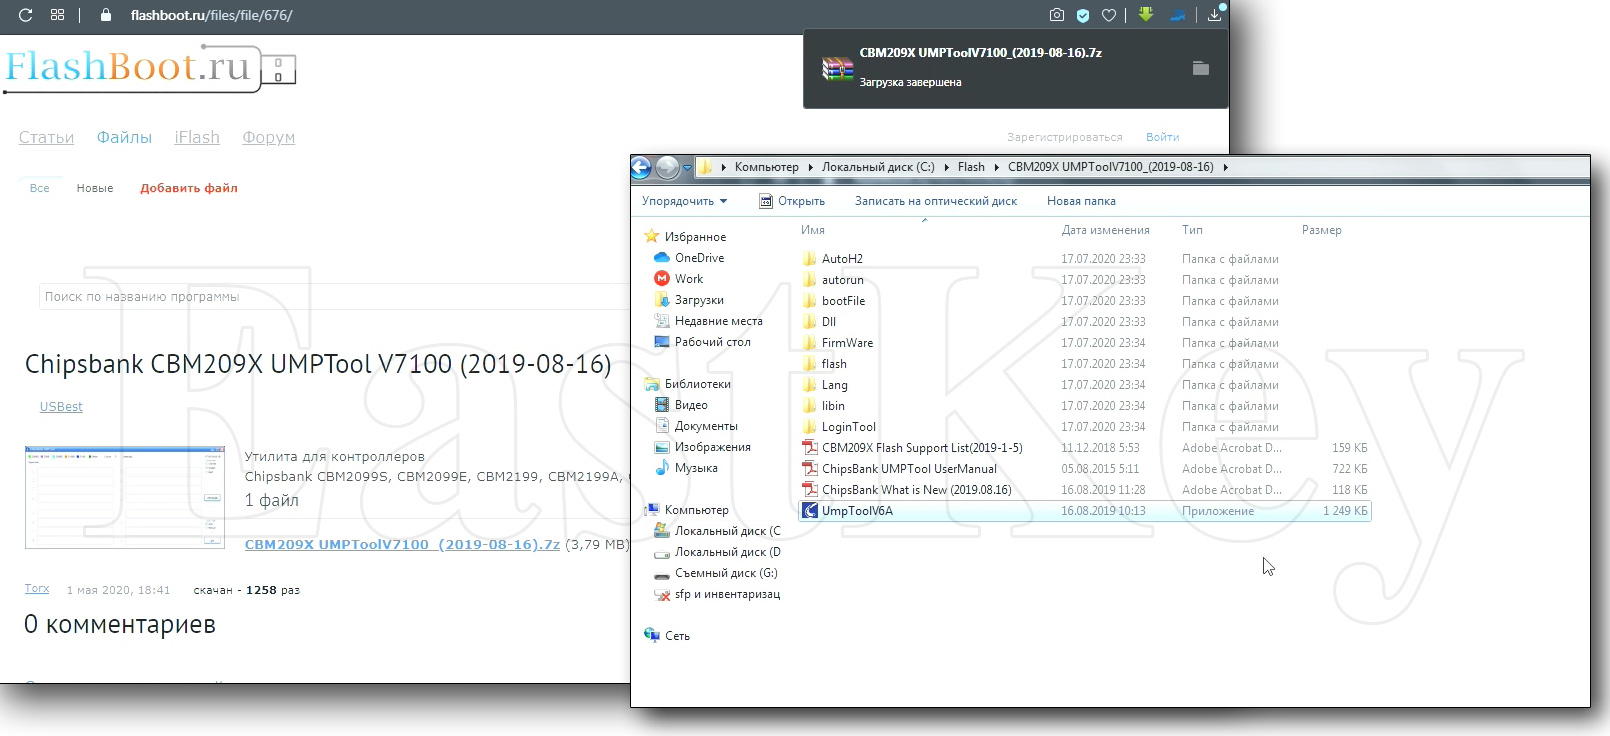Click the Видео library icon
This screenshot has width=1610, height=736.
coord(662,405)
